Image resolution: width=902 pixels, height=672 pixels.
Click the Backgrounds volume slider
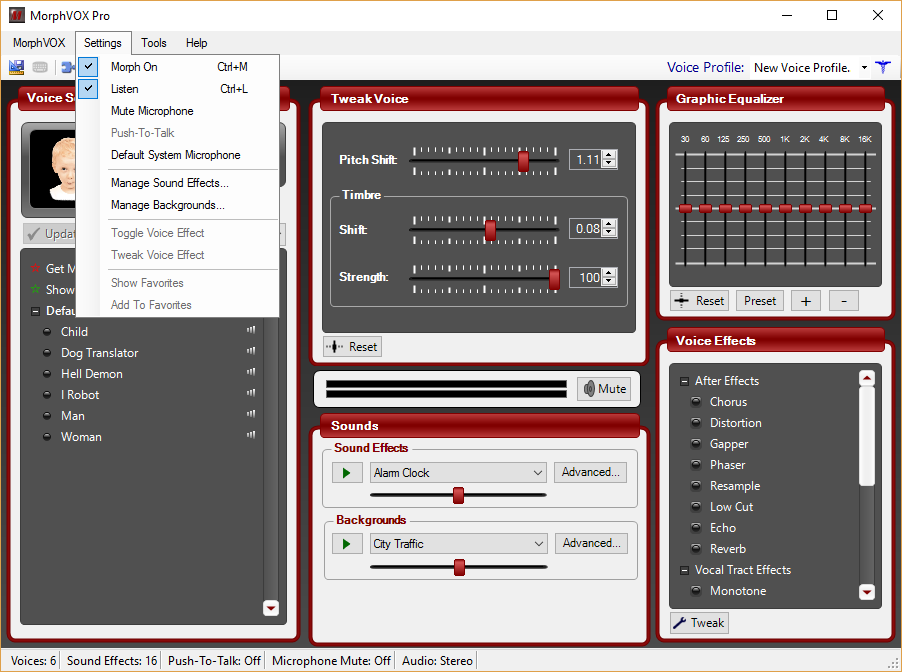tap(458, 567)
